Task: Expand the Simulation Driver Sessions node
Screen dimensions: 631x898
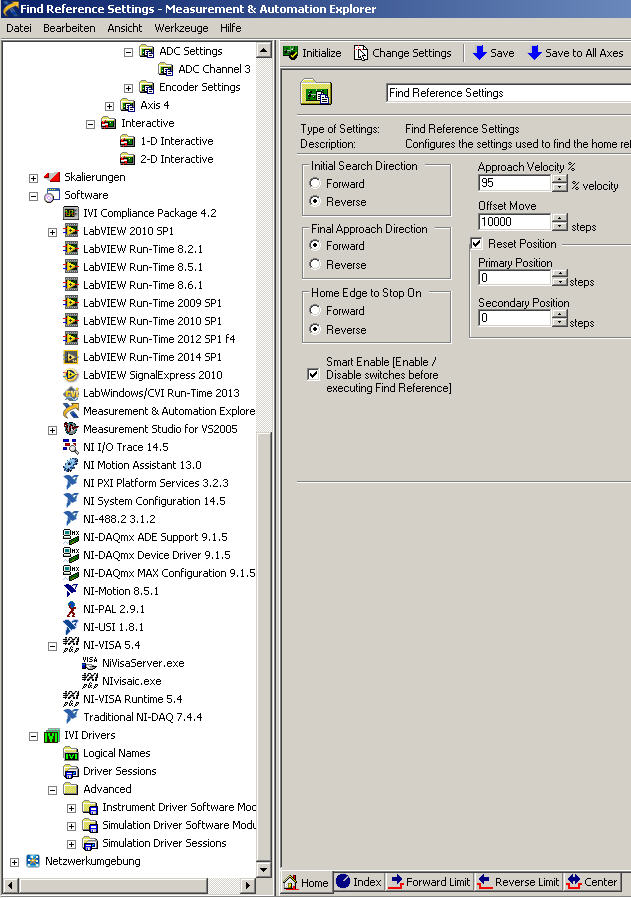Action: [x=71, y=844]
